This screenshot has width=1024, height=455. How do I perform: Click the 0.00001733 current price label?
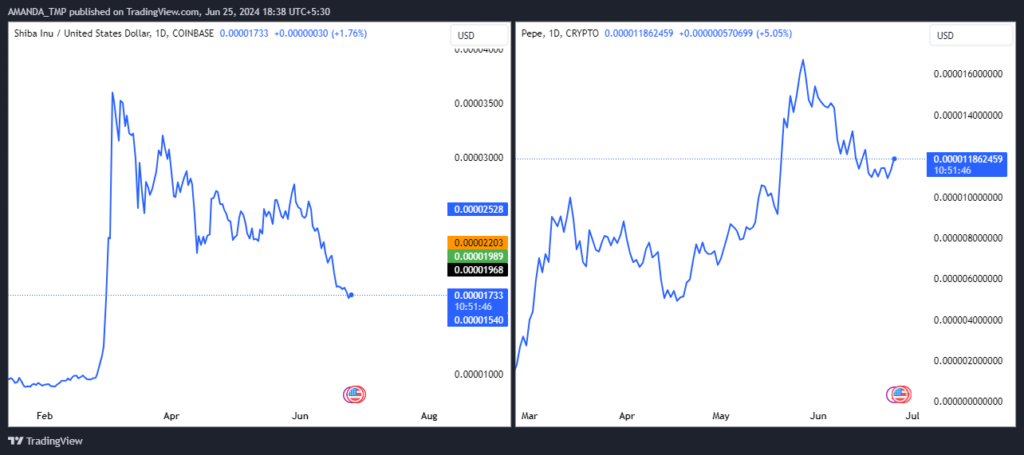(x=477, y=295)
